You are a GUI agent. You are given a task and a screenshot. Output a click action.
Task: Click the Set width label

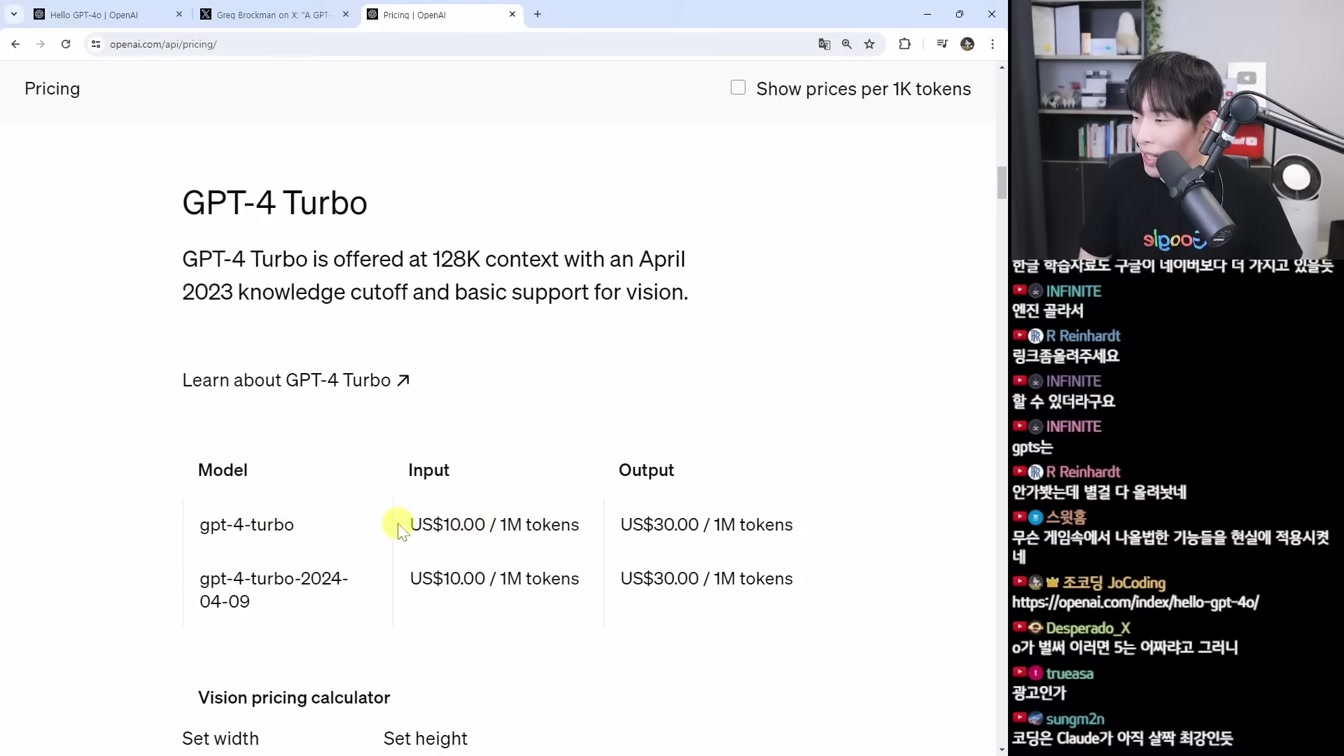220,739
